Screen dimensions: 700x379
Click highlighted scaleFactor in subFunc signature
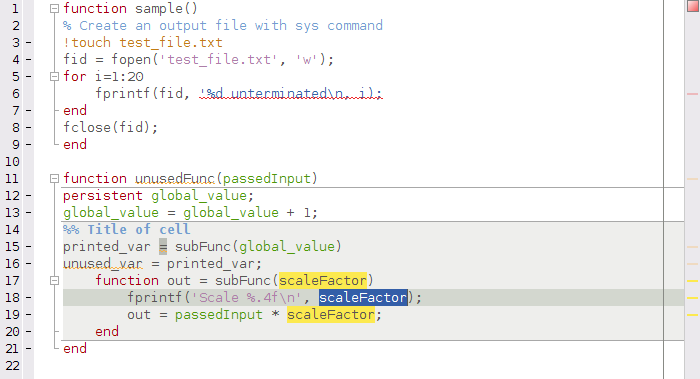[323, 280]
